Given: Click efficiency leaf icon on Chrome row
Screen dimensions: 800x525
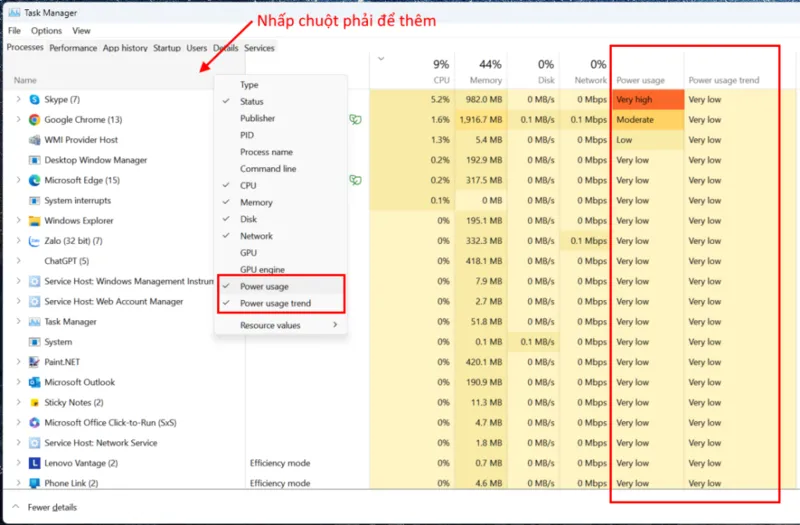Looking at the screenshot, I should pos(355,120).
